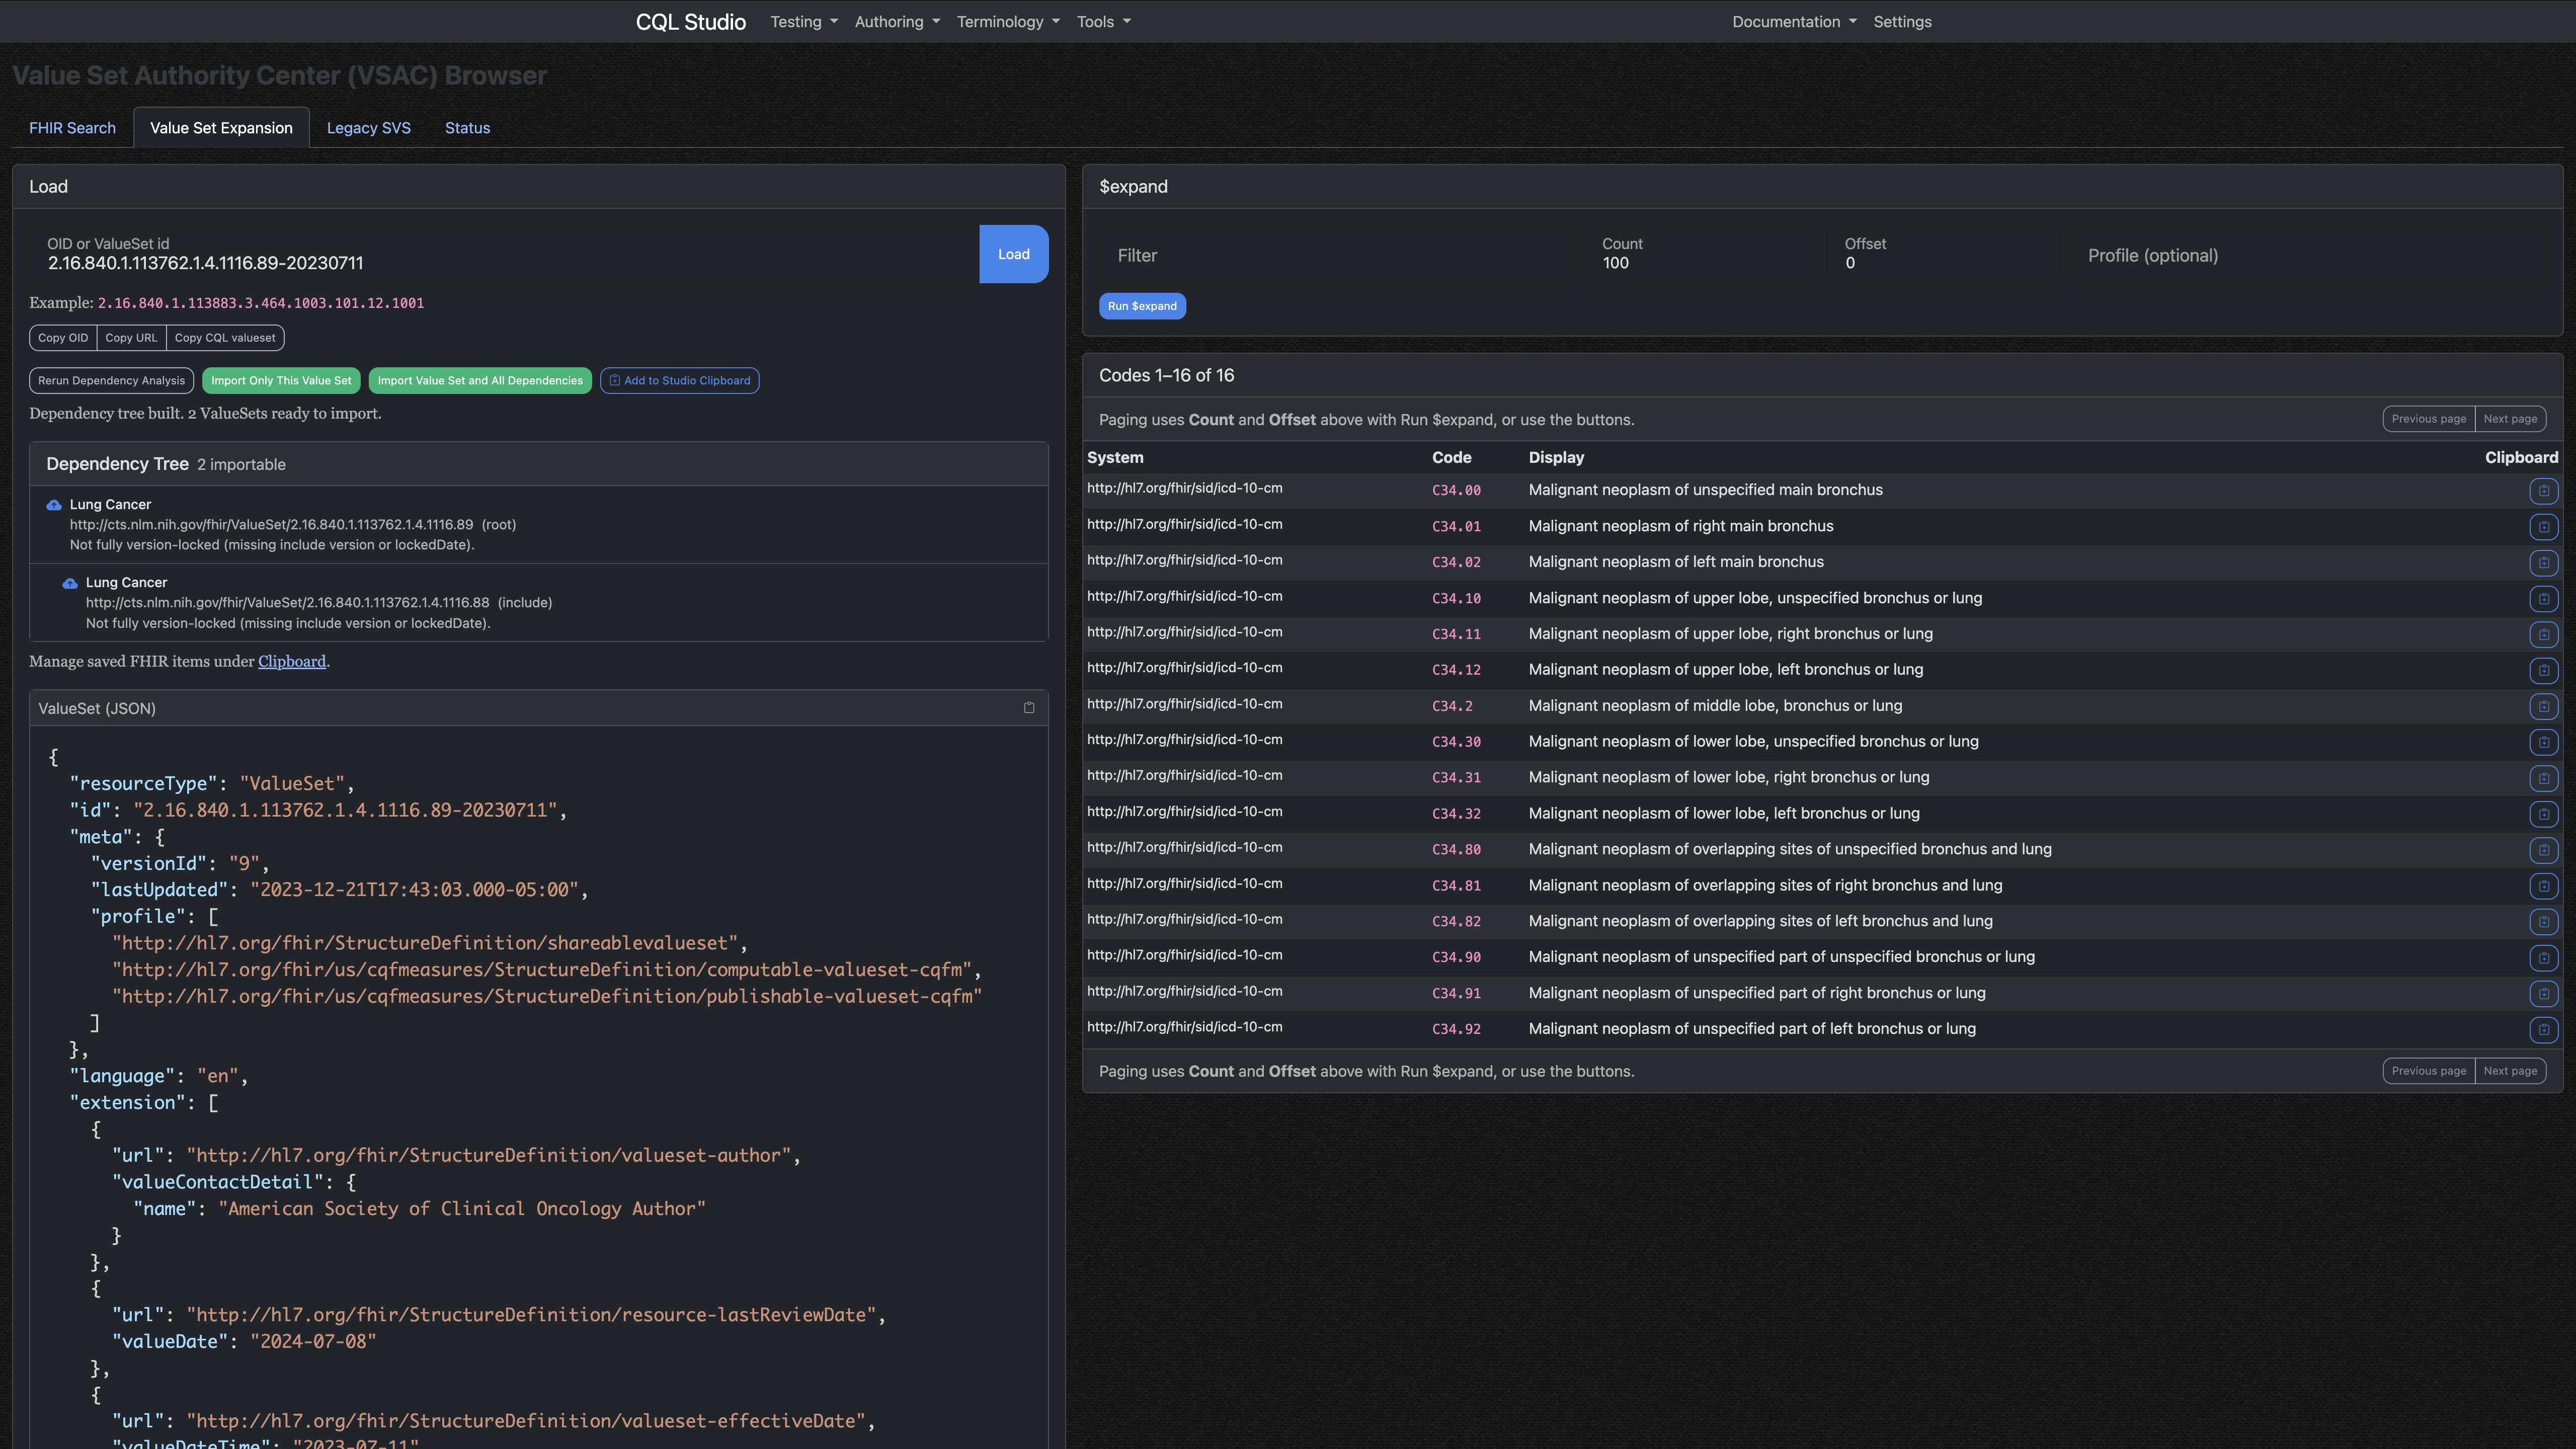2576x1449 pixels.
Task: Switch to the FHIR Search tab
Action: [x=72, y=128]
